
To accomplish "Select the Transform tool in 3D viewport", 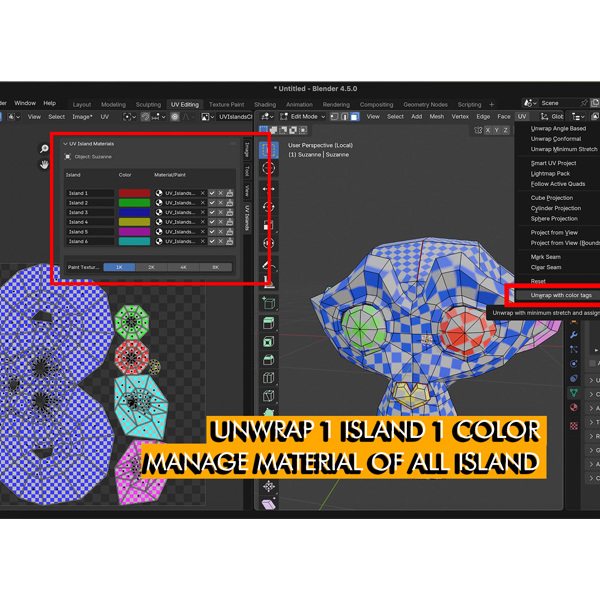I will click(268, 243).
